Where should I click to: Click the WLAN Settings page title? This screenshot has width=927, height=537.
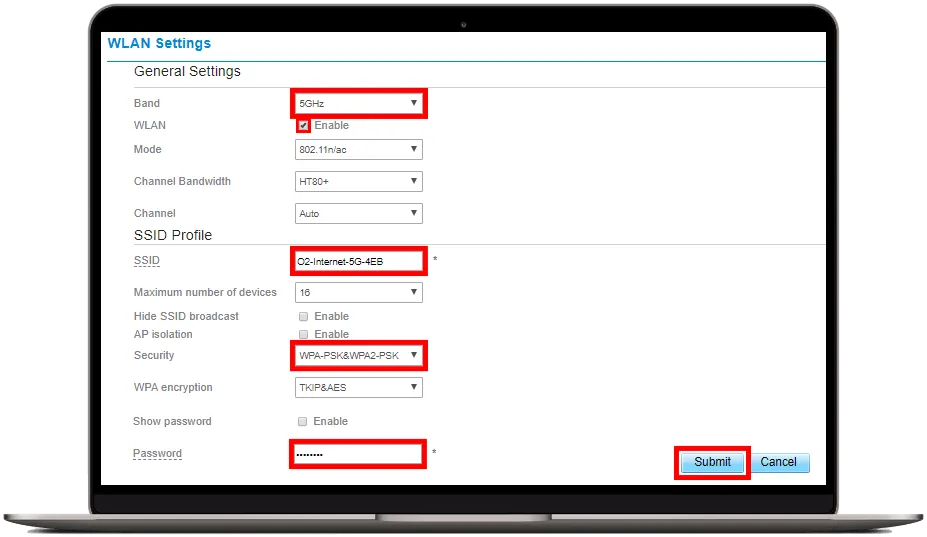(159, 44)
